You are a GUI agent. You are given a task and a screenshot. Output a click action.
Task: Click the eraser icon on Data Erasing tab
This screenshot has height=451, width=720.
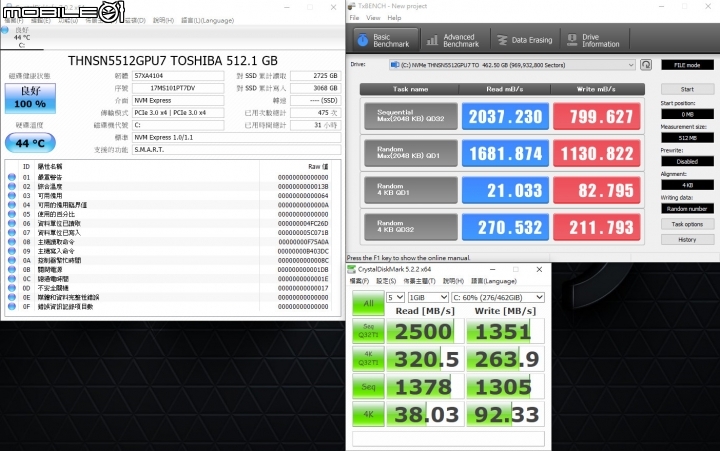click(x=502, y=40)
